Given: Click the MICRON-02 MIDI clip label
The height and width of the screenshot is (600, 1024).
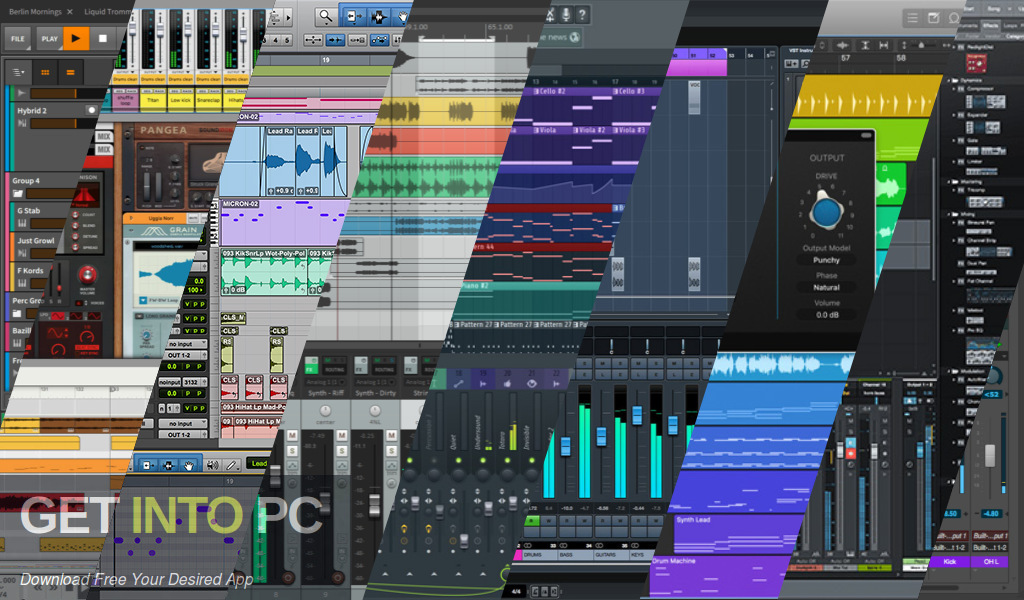Looking at the screenshot, I should click(240, 204).
